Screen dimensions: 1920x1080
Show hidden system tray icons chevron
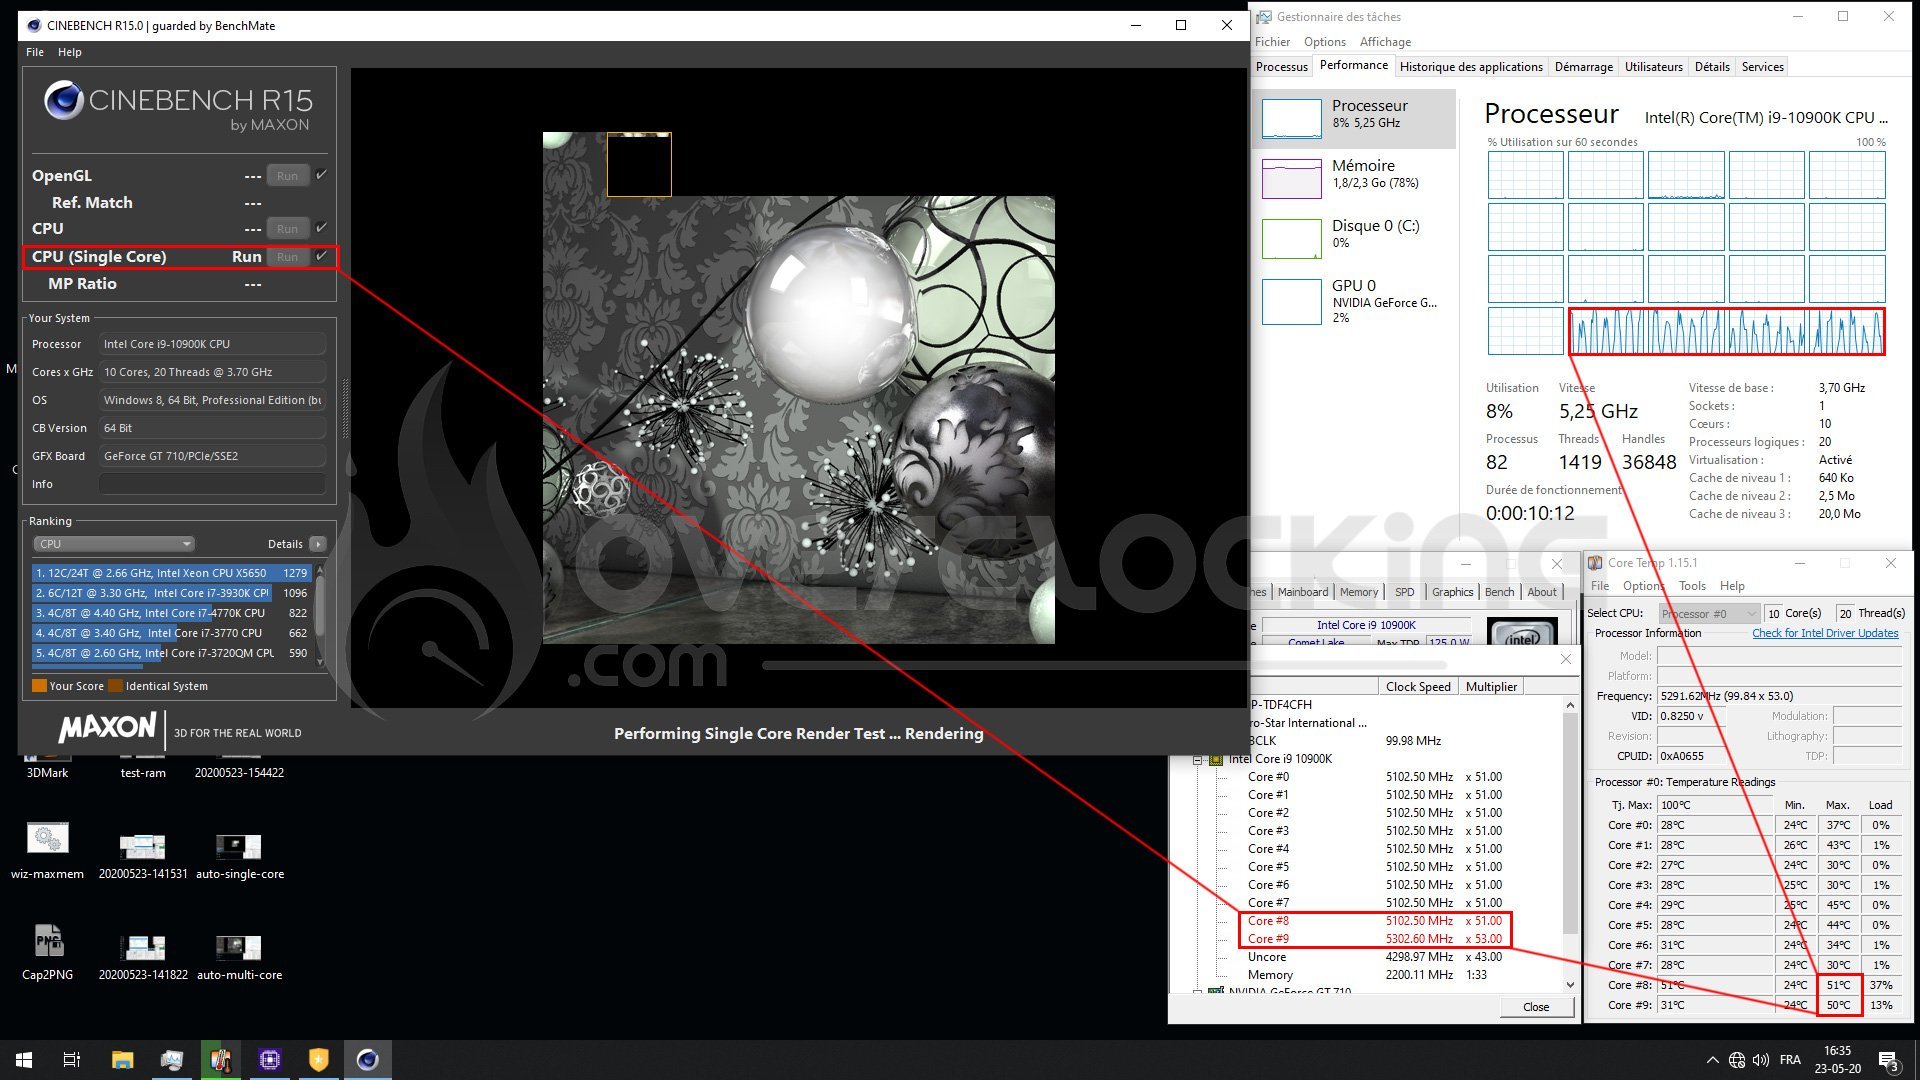pos(1712,1060)
